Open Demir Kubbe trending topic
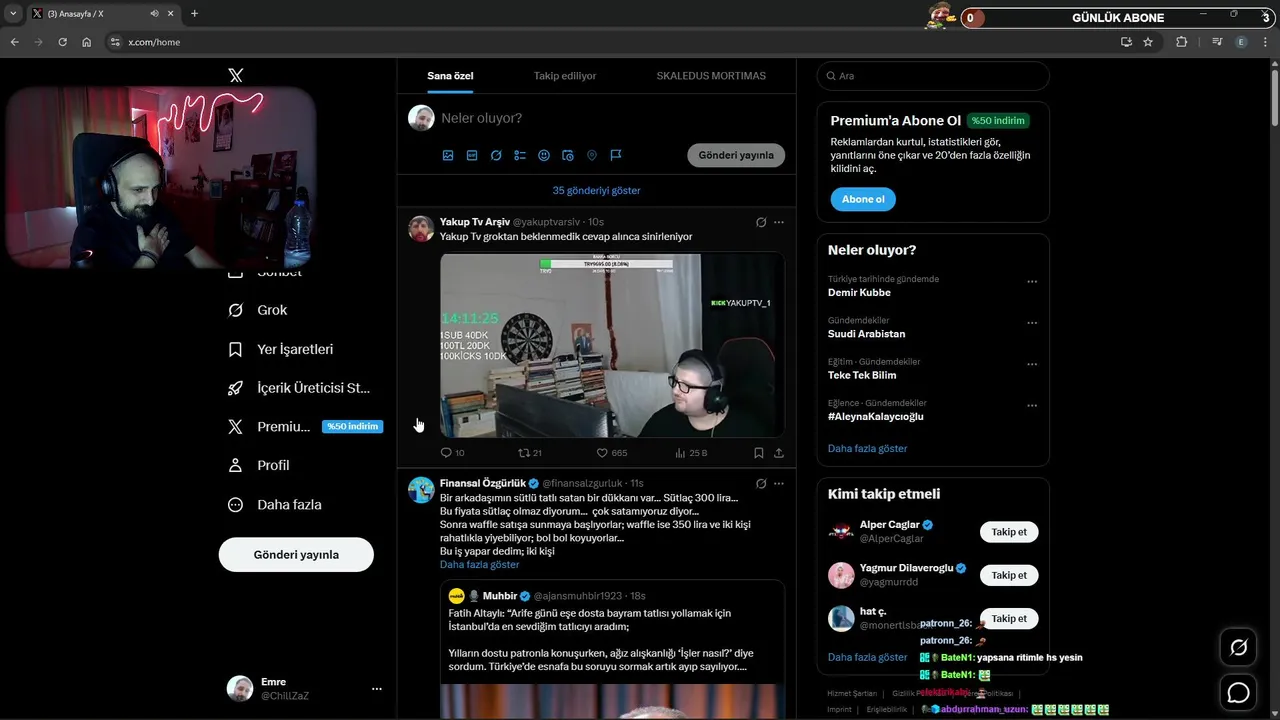This screenshot has height=720, width=1280. [859, 293]
